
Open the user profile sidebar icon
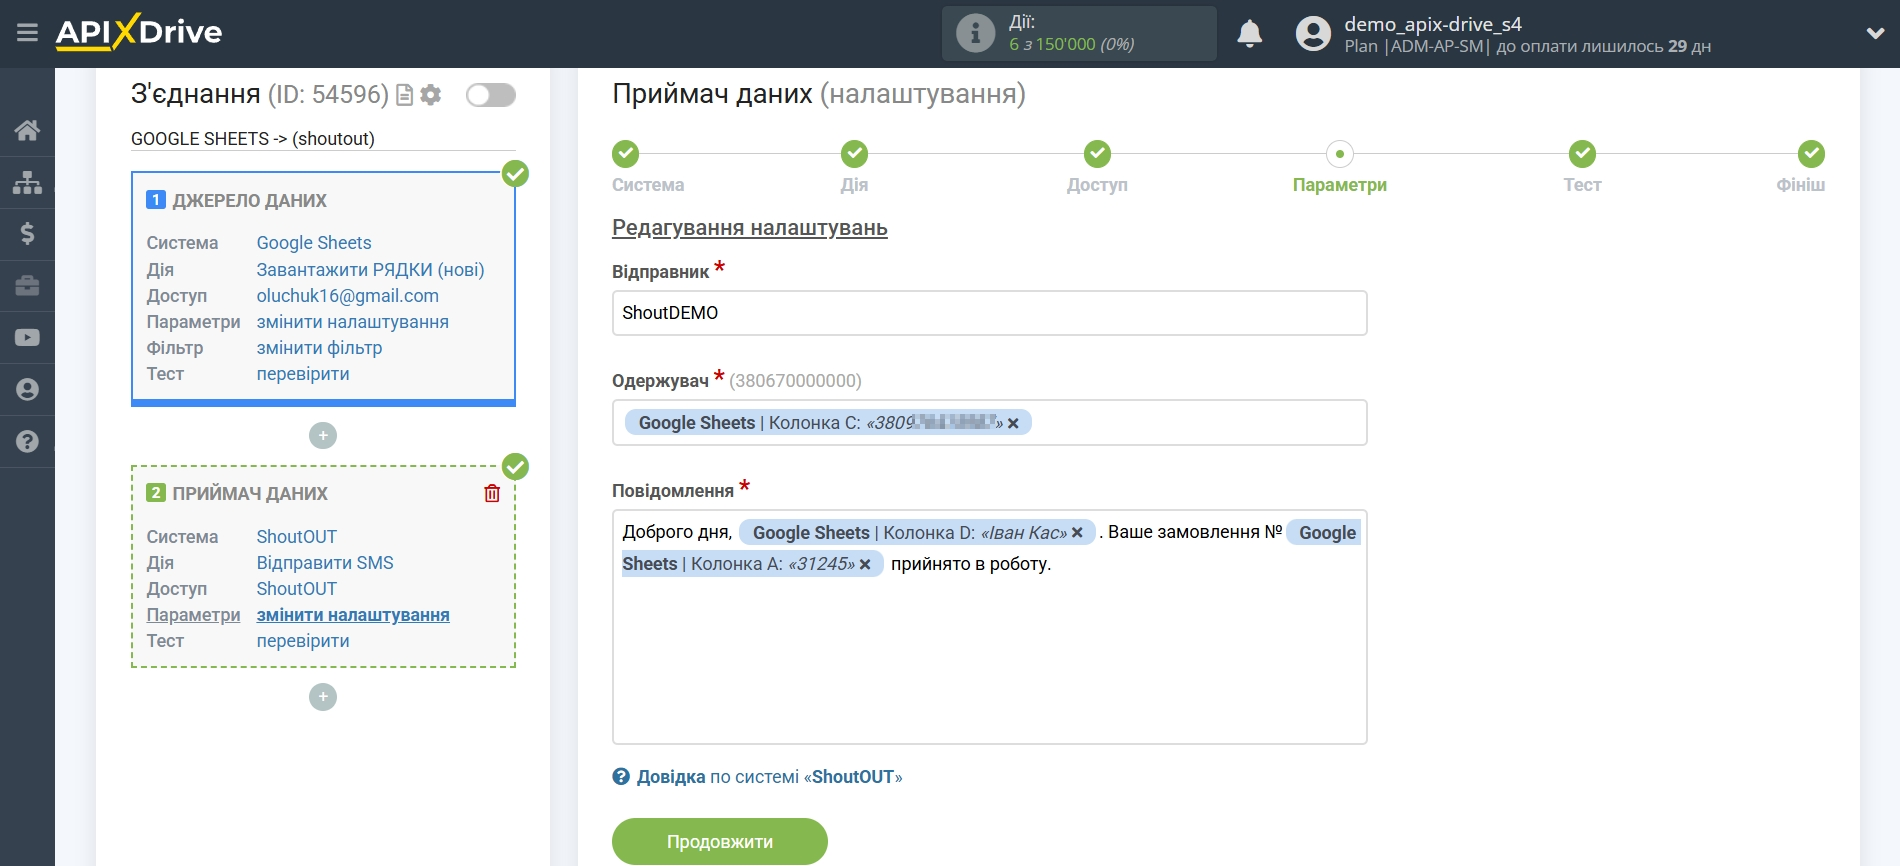(27, 390)
